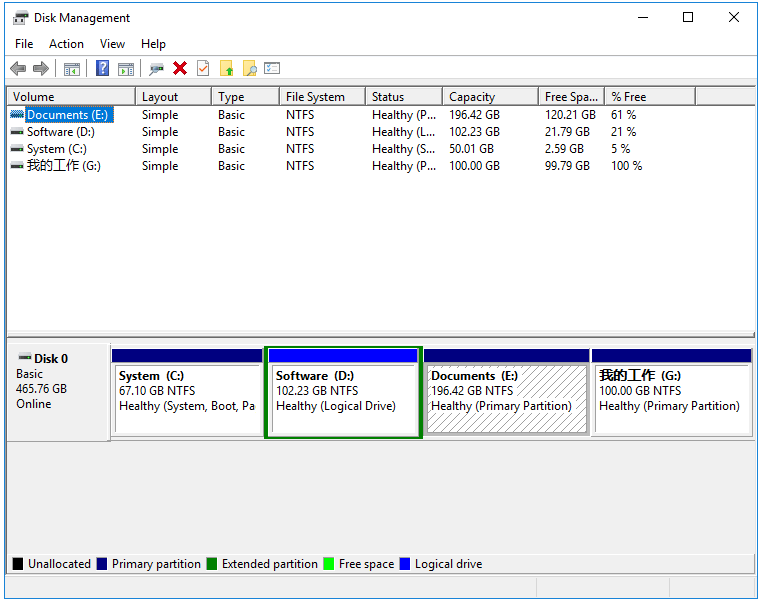
Task: Click drive icon beside 我的工作 (G:) row
Action: coord(17,166)
